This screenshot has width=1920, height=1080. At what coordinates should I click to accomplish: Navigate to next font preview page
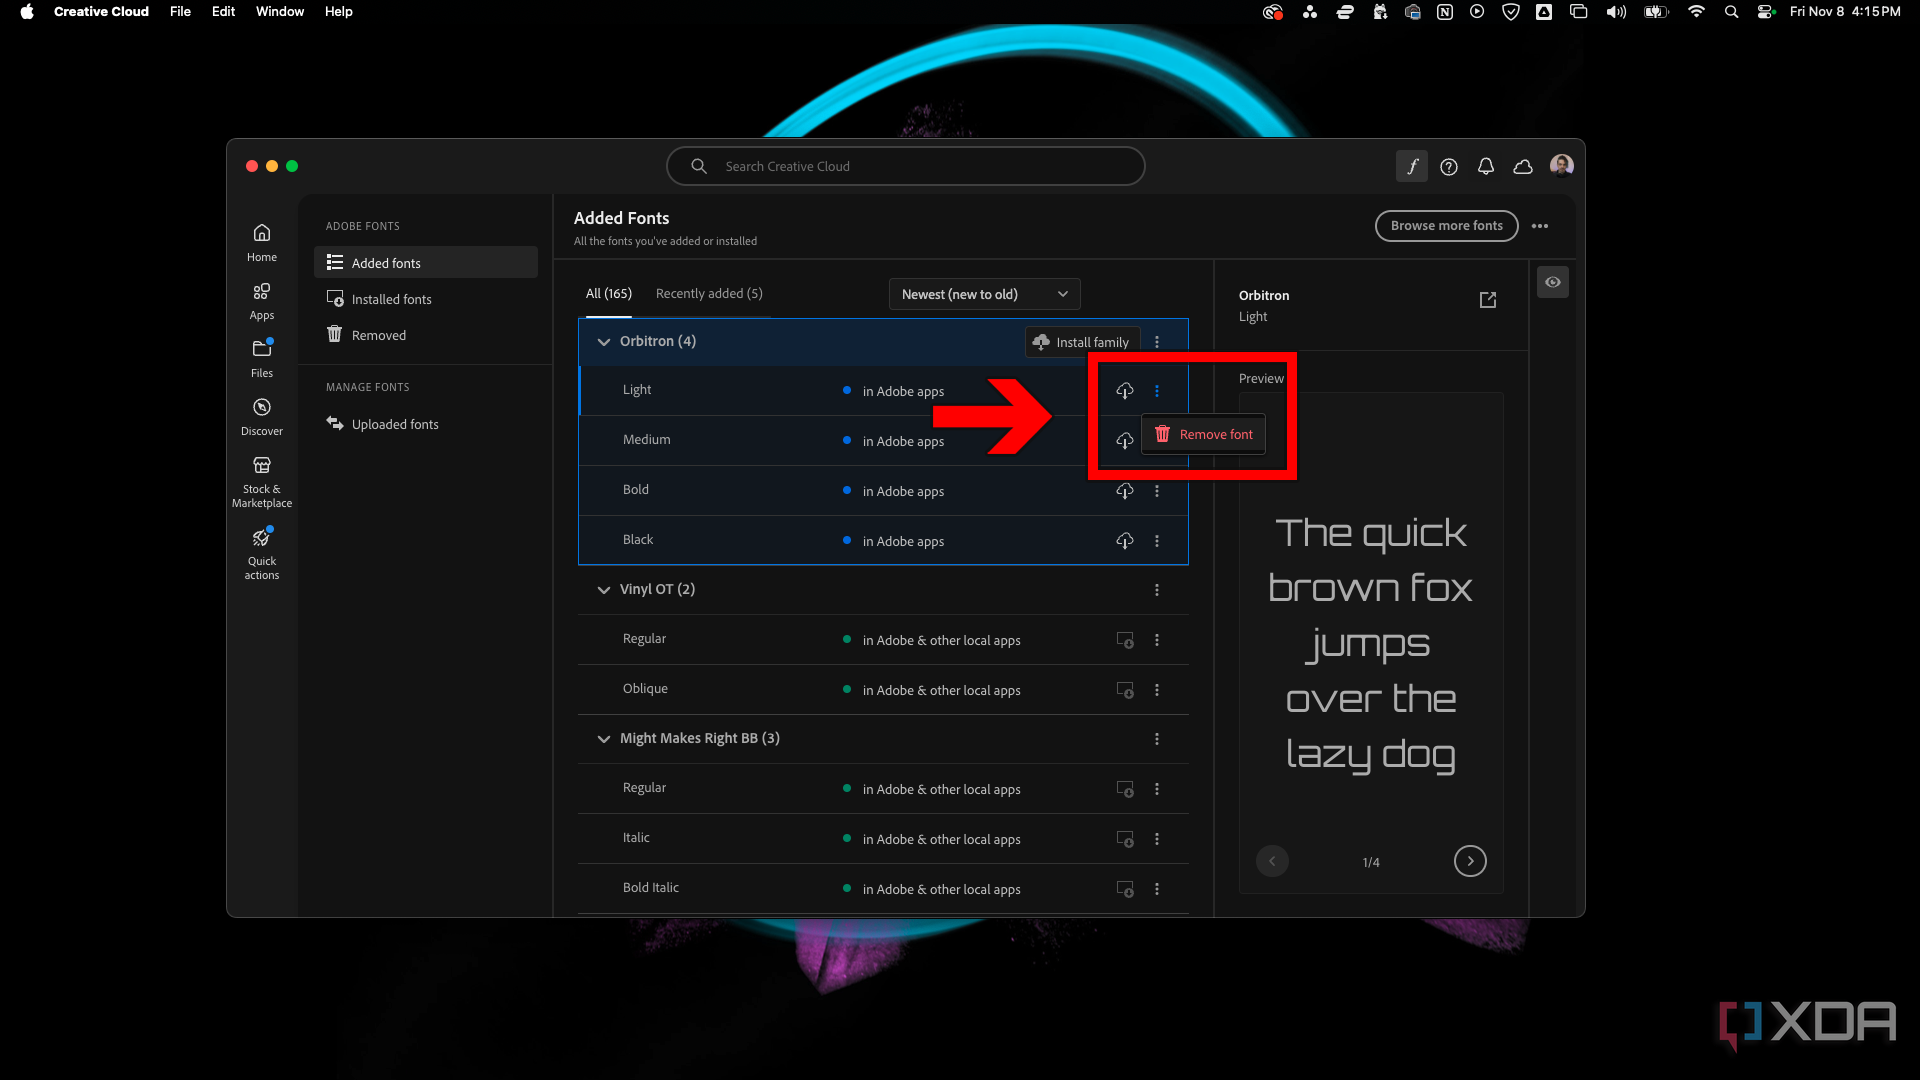(1470, 861)
